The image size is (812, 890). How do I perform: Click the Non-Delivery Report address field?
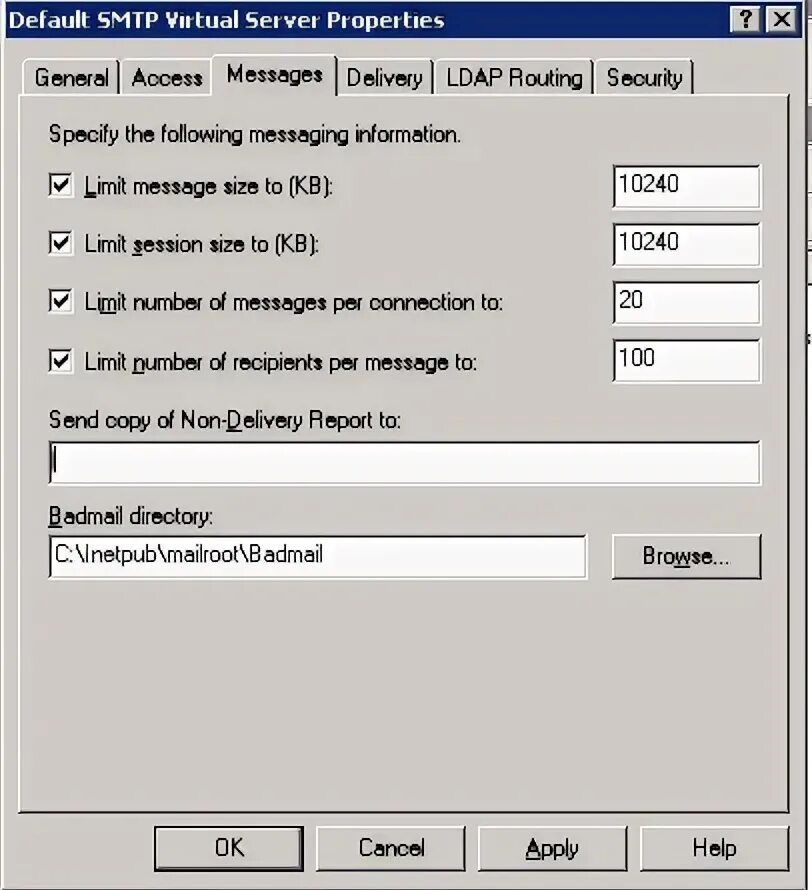pyautogui.click(x=405, y=463)
